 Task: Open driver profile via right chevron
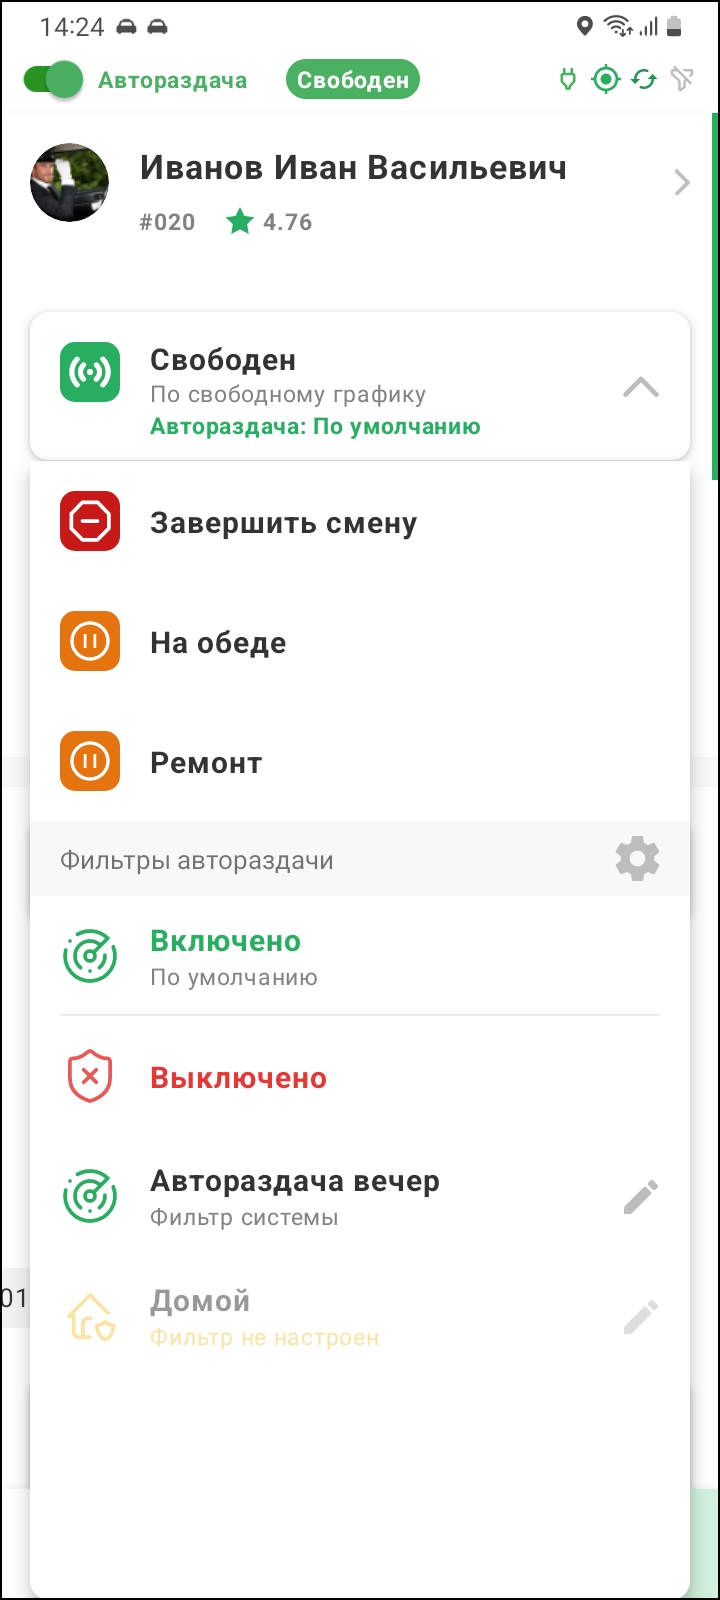682,182
